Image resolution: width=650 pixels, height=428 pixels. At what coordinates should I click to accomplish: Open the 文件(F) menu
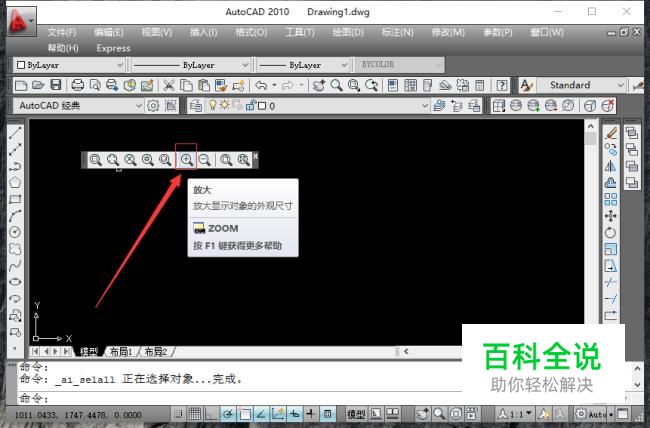pos(62,32)
